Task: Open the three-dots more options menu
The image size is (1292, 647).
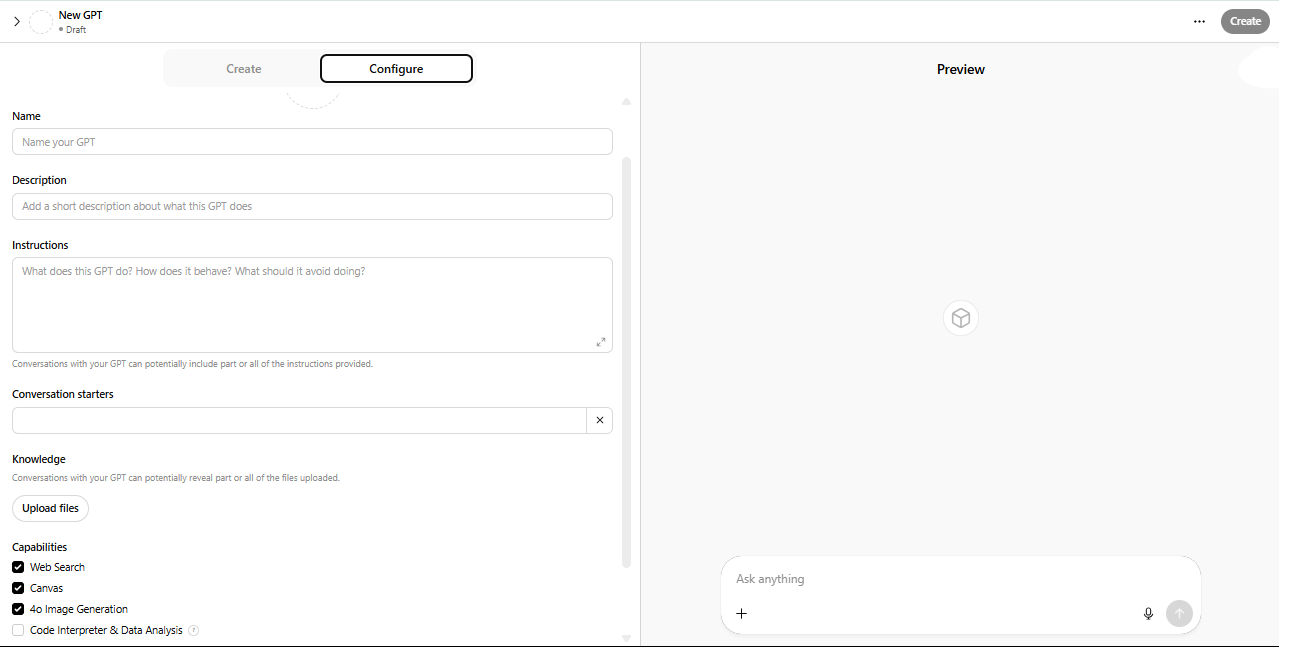Action: pyautogui.click(x=1199, y=21)
